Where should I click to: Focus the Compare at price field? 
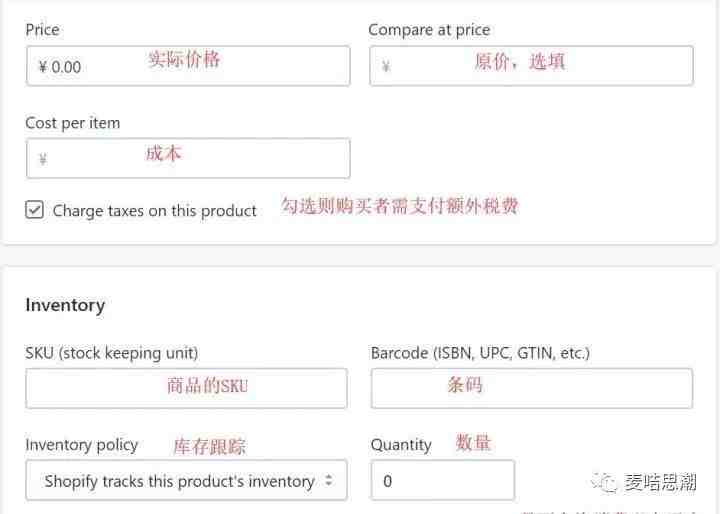tap(531, 66)
